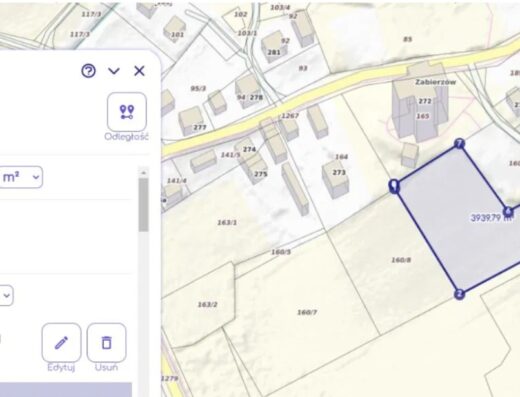Click the Zabierzów place label
Screen dimensions: 520x397
pyautogui.click(x=435, y=82)
